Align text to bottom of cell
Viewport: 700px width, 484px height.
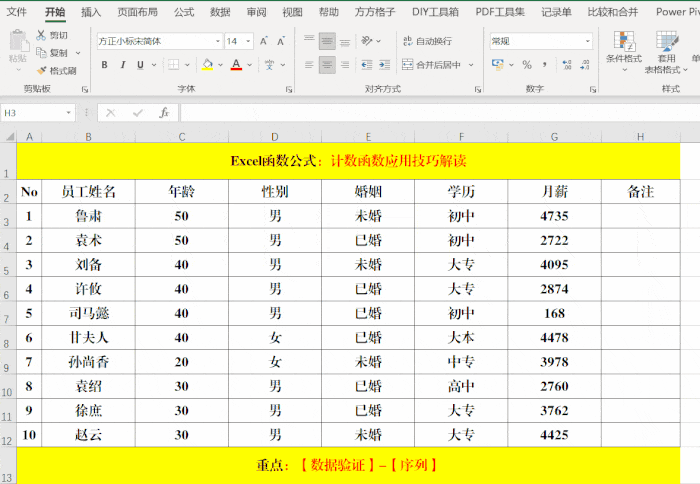345,41
